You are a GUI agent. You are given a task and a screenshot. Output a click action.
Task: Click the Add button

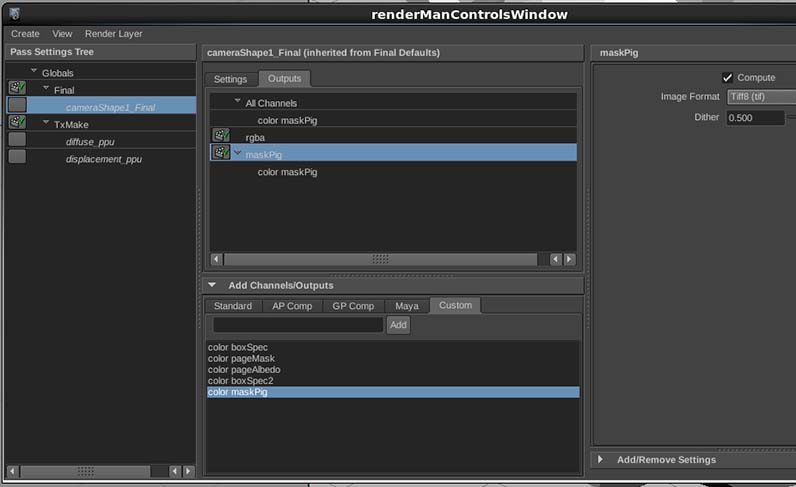coord(399,325)
